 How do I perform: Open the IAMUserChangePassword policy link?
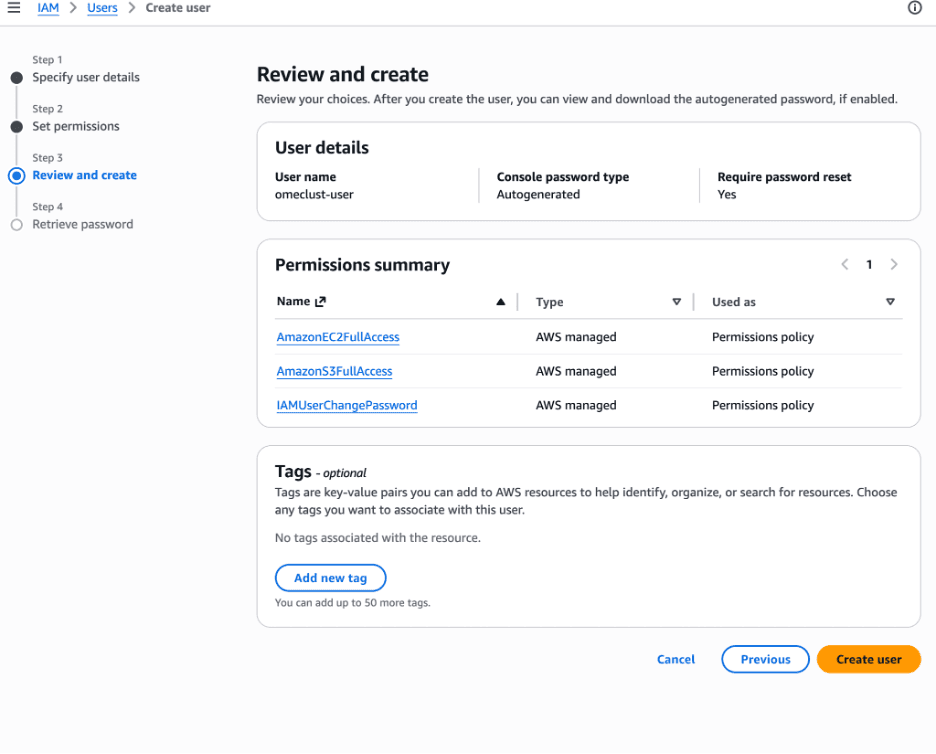pyautogui.click(x=347, y=406)
